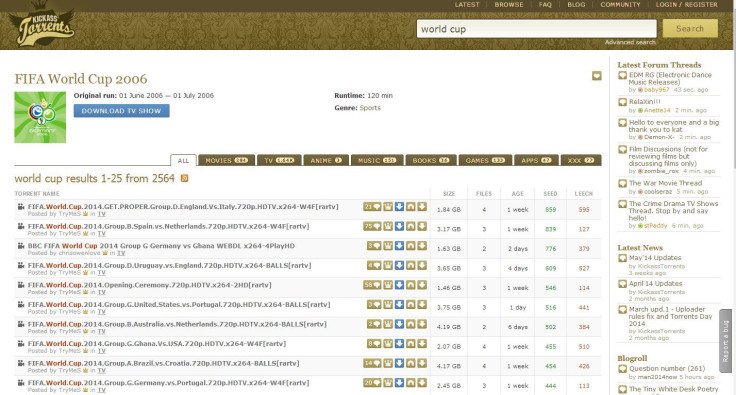Sort results by FILES column header
Screen dimensions: 736x395
click(x=484, y=193)
